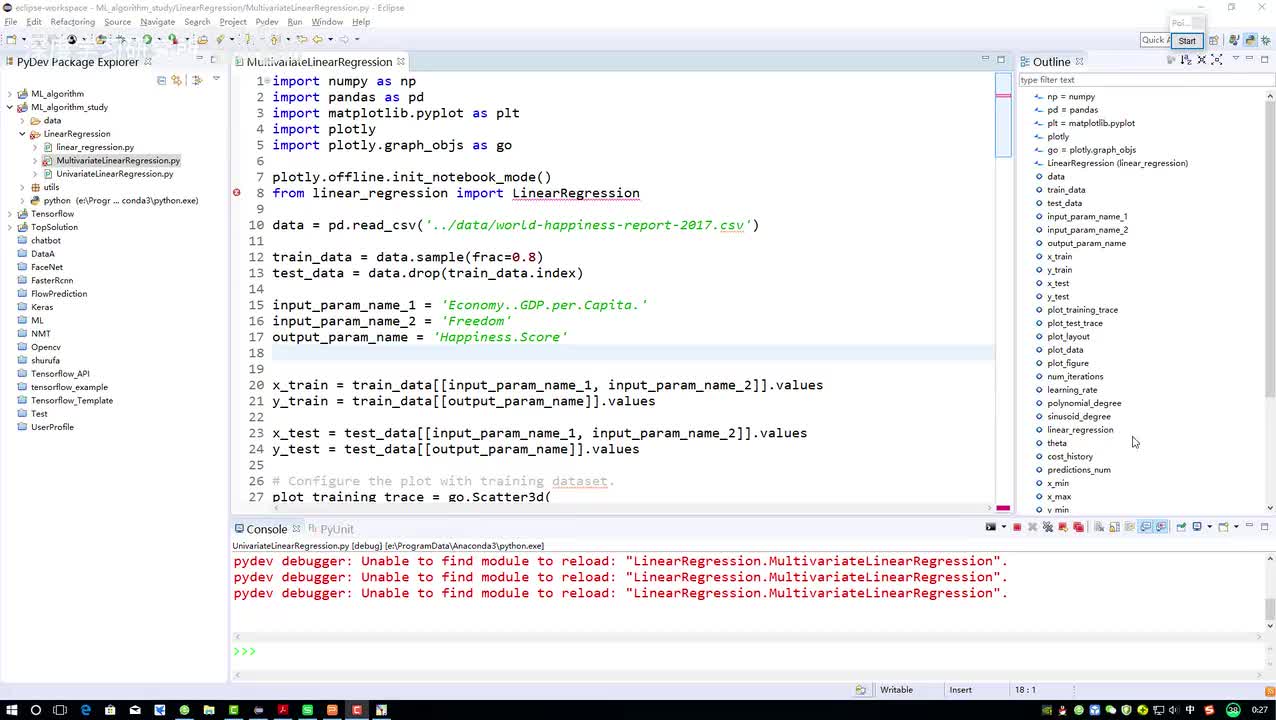Click Pin Console icon

1181,527
